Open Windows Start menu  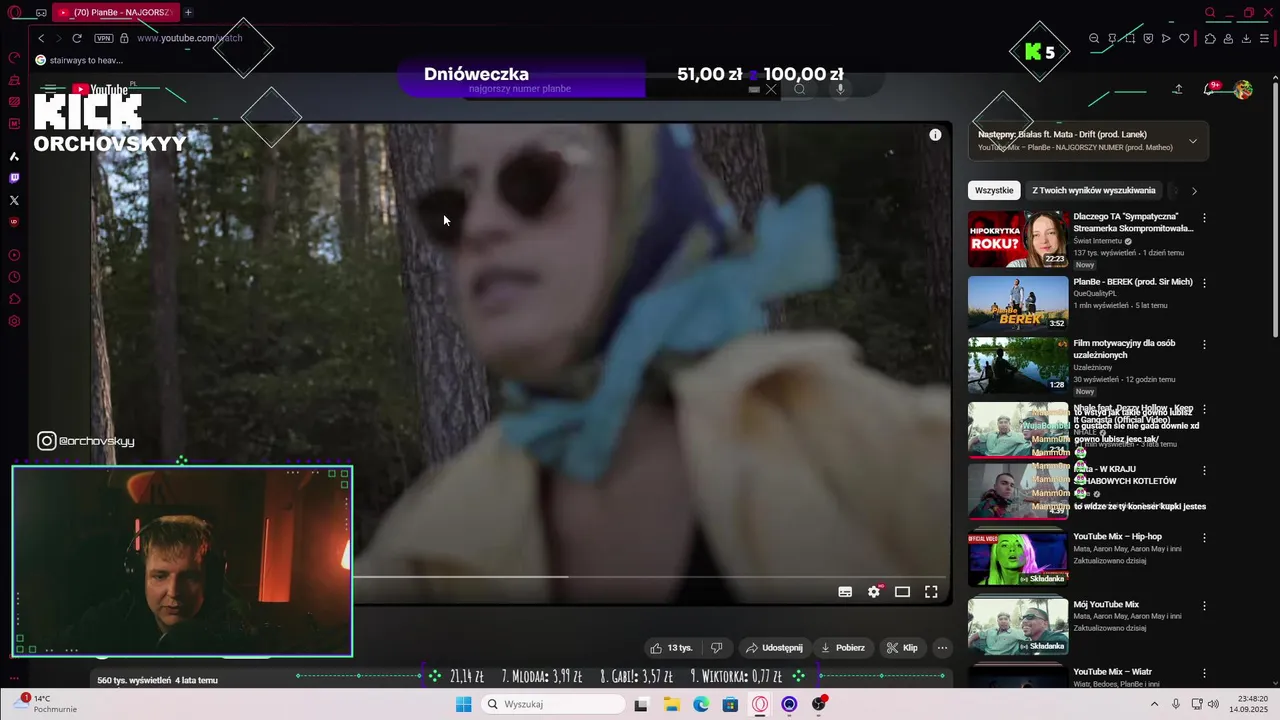click(464, 704)
